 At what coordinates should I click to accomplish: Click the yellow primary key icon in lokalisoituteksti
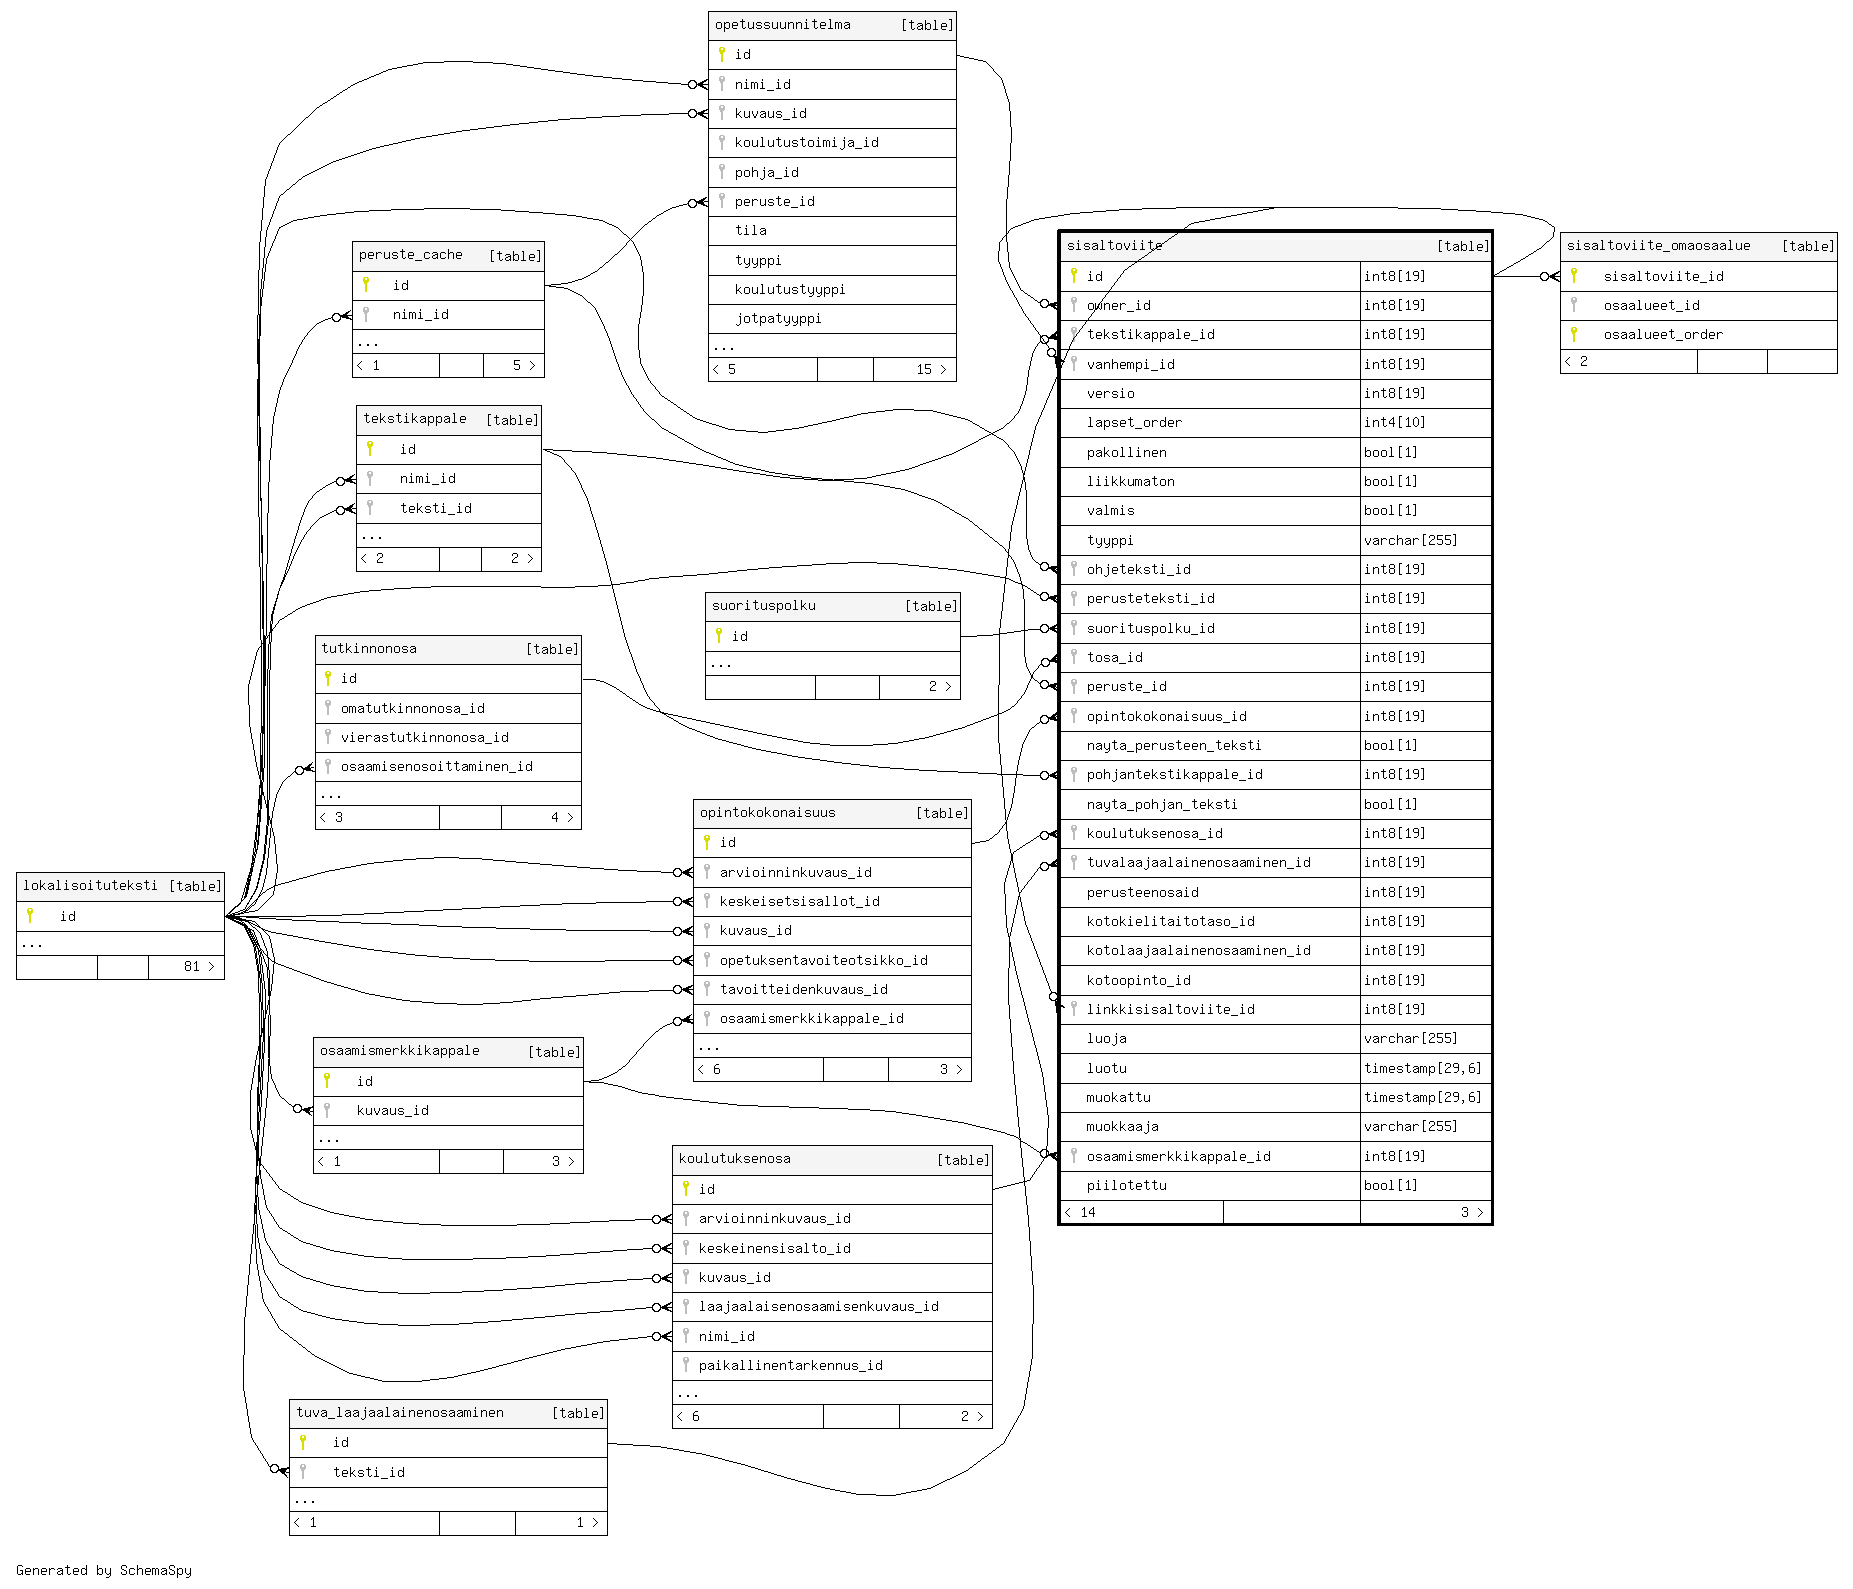(x=30, y=915)
